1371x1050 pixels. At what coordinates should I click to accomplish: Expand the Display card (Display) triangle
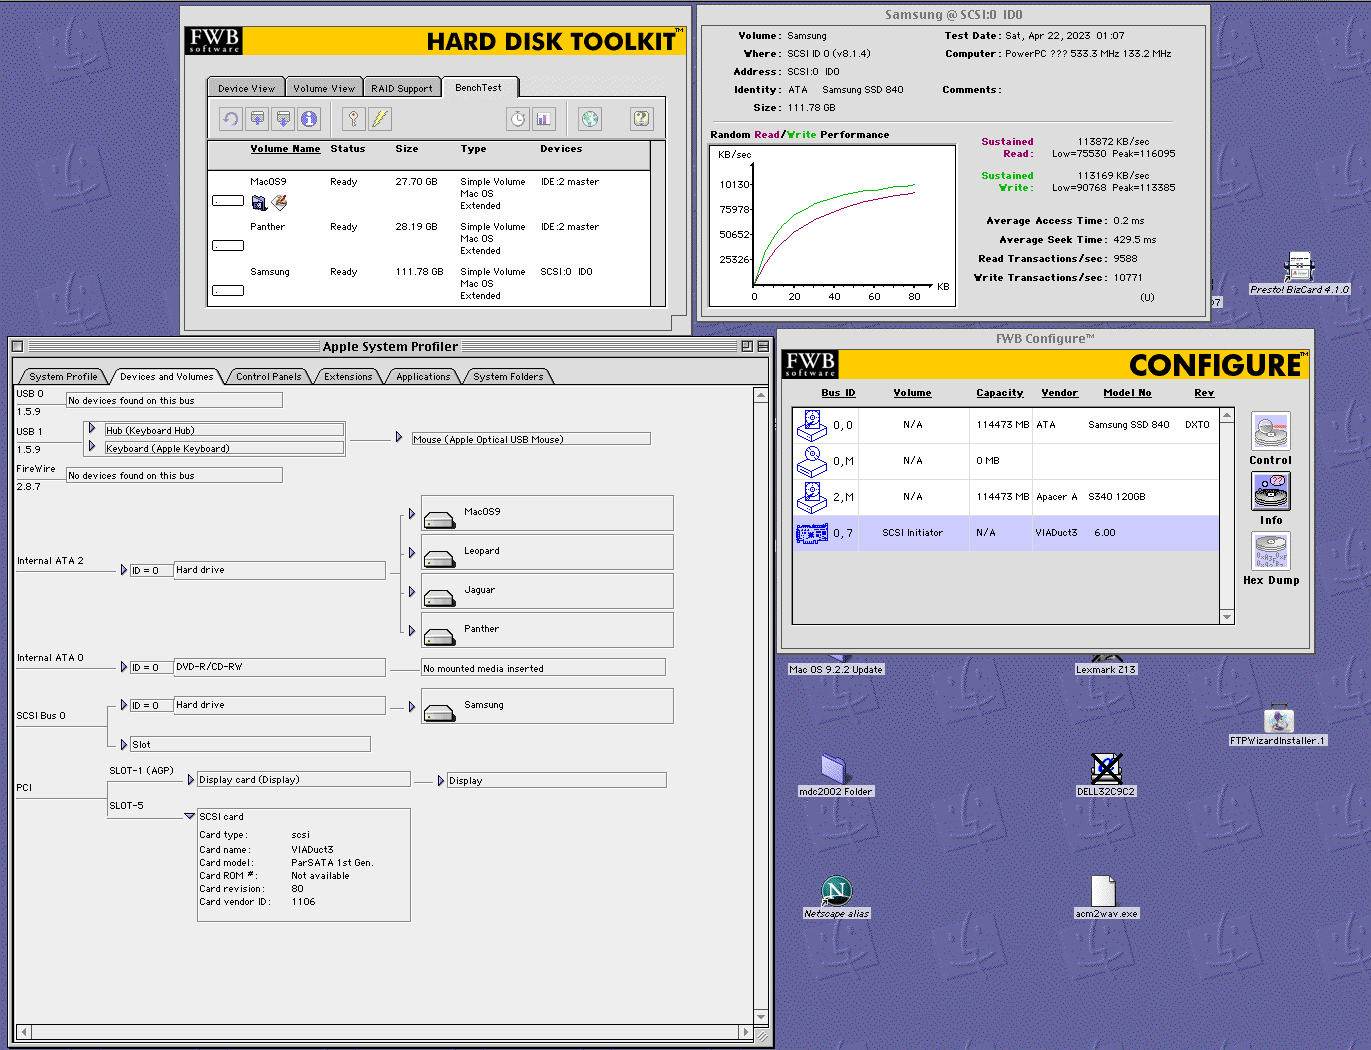[x=191, y=779]
